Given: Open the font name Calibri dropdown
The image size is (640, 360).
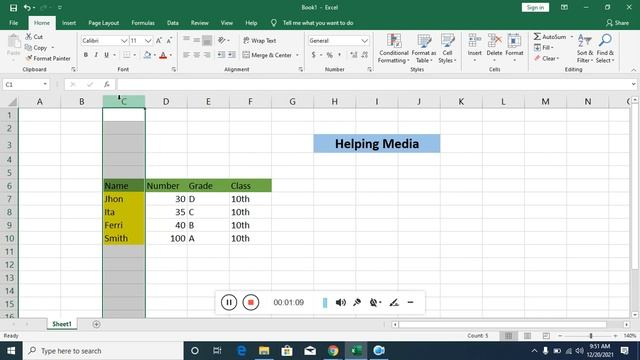Looking at the screenshot, I should [x=124, y=40].
